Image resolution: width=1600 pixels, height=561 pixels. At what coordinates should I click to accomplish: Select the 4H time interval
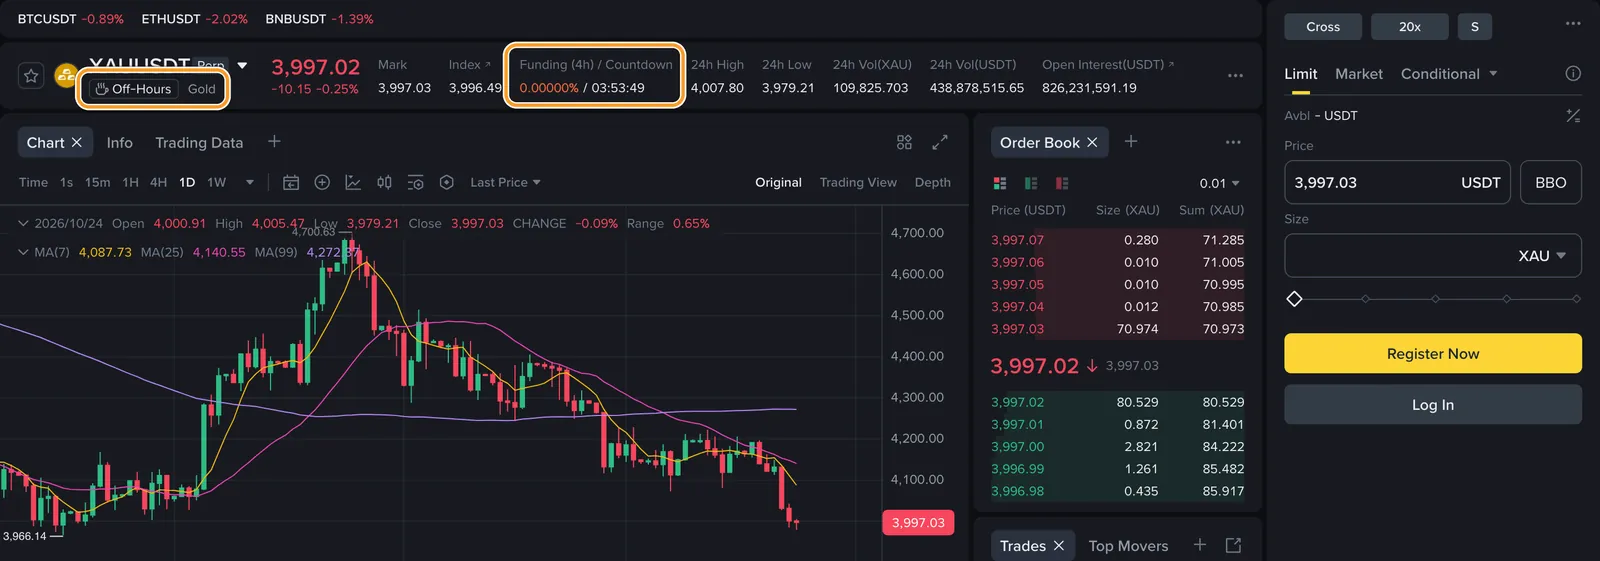point(158,182)
